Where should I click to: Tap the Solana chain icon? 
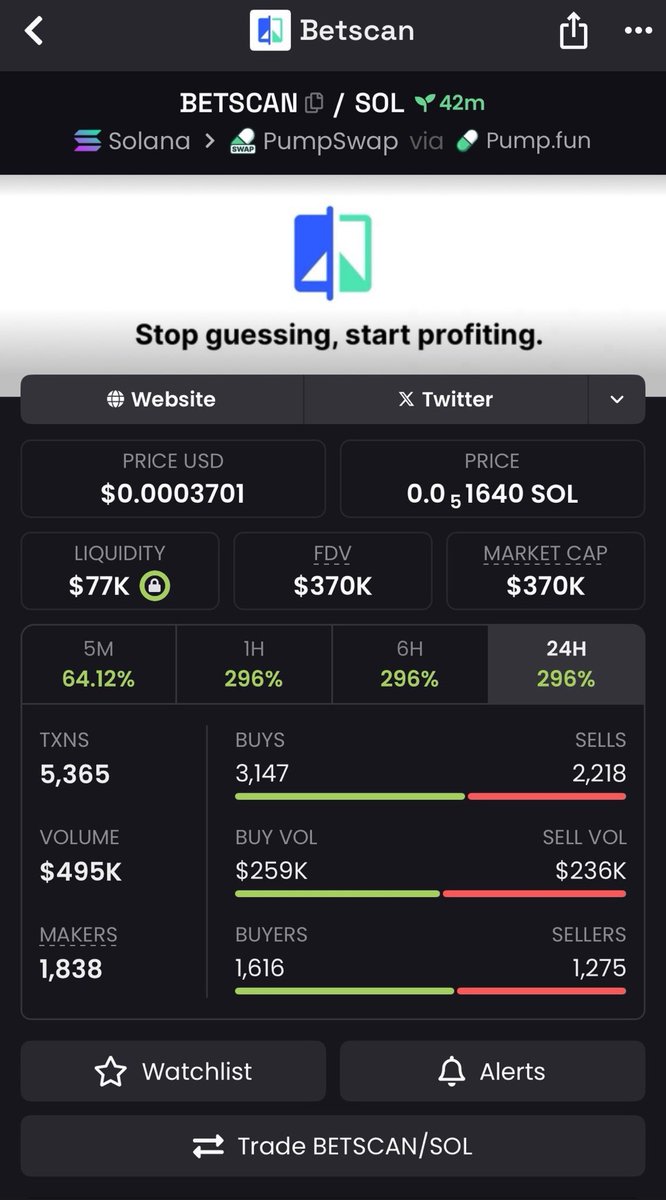tap(88, 141)
